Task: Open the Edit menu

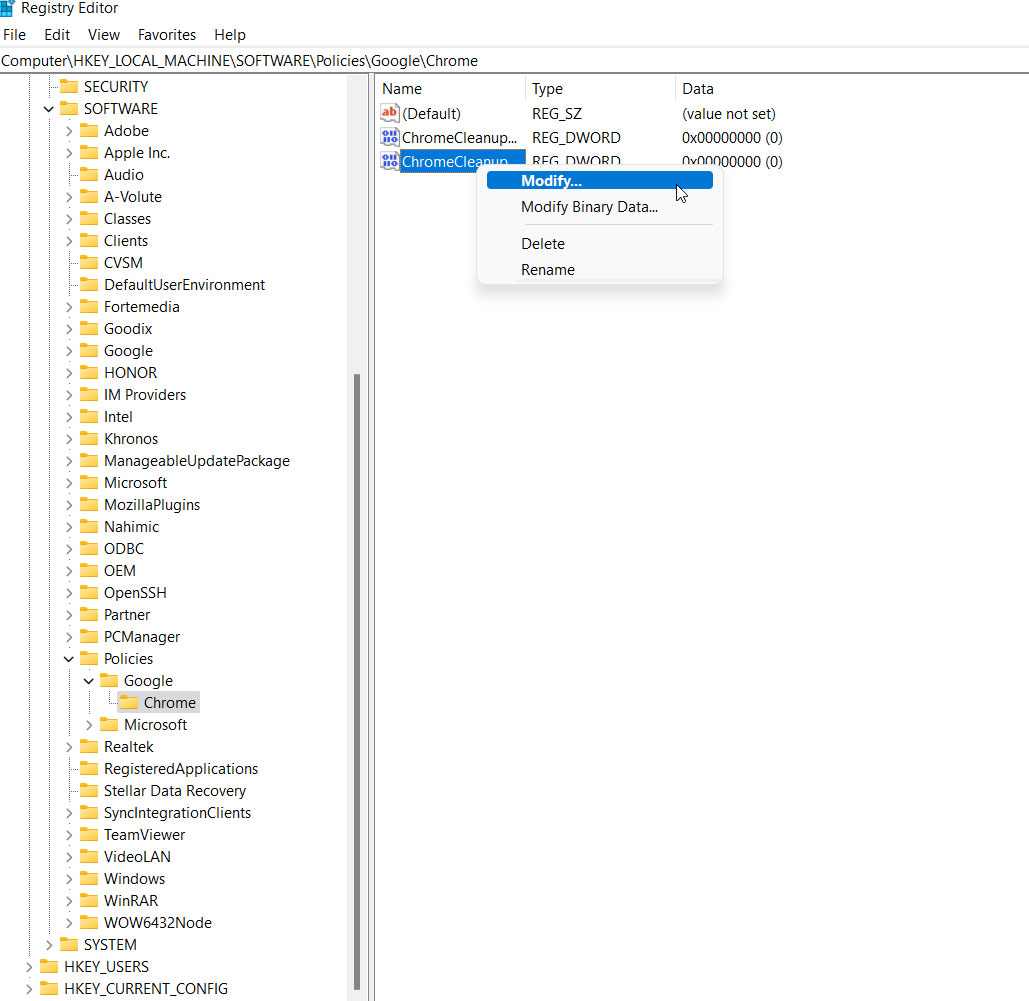Action: [x=57, y=35]
